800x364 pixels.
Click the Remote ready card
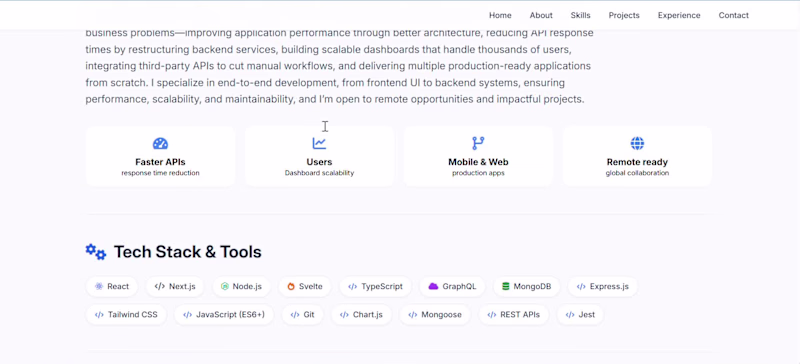(637, 156)
